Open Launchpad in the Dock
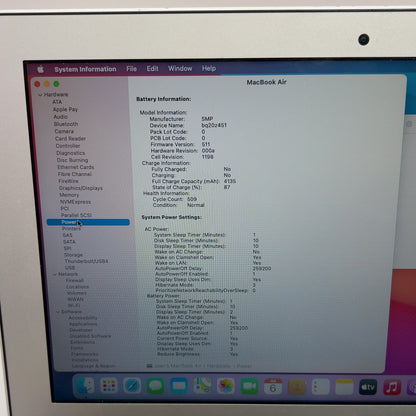 [109, 386]
